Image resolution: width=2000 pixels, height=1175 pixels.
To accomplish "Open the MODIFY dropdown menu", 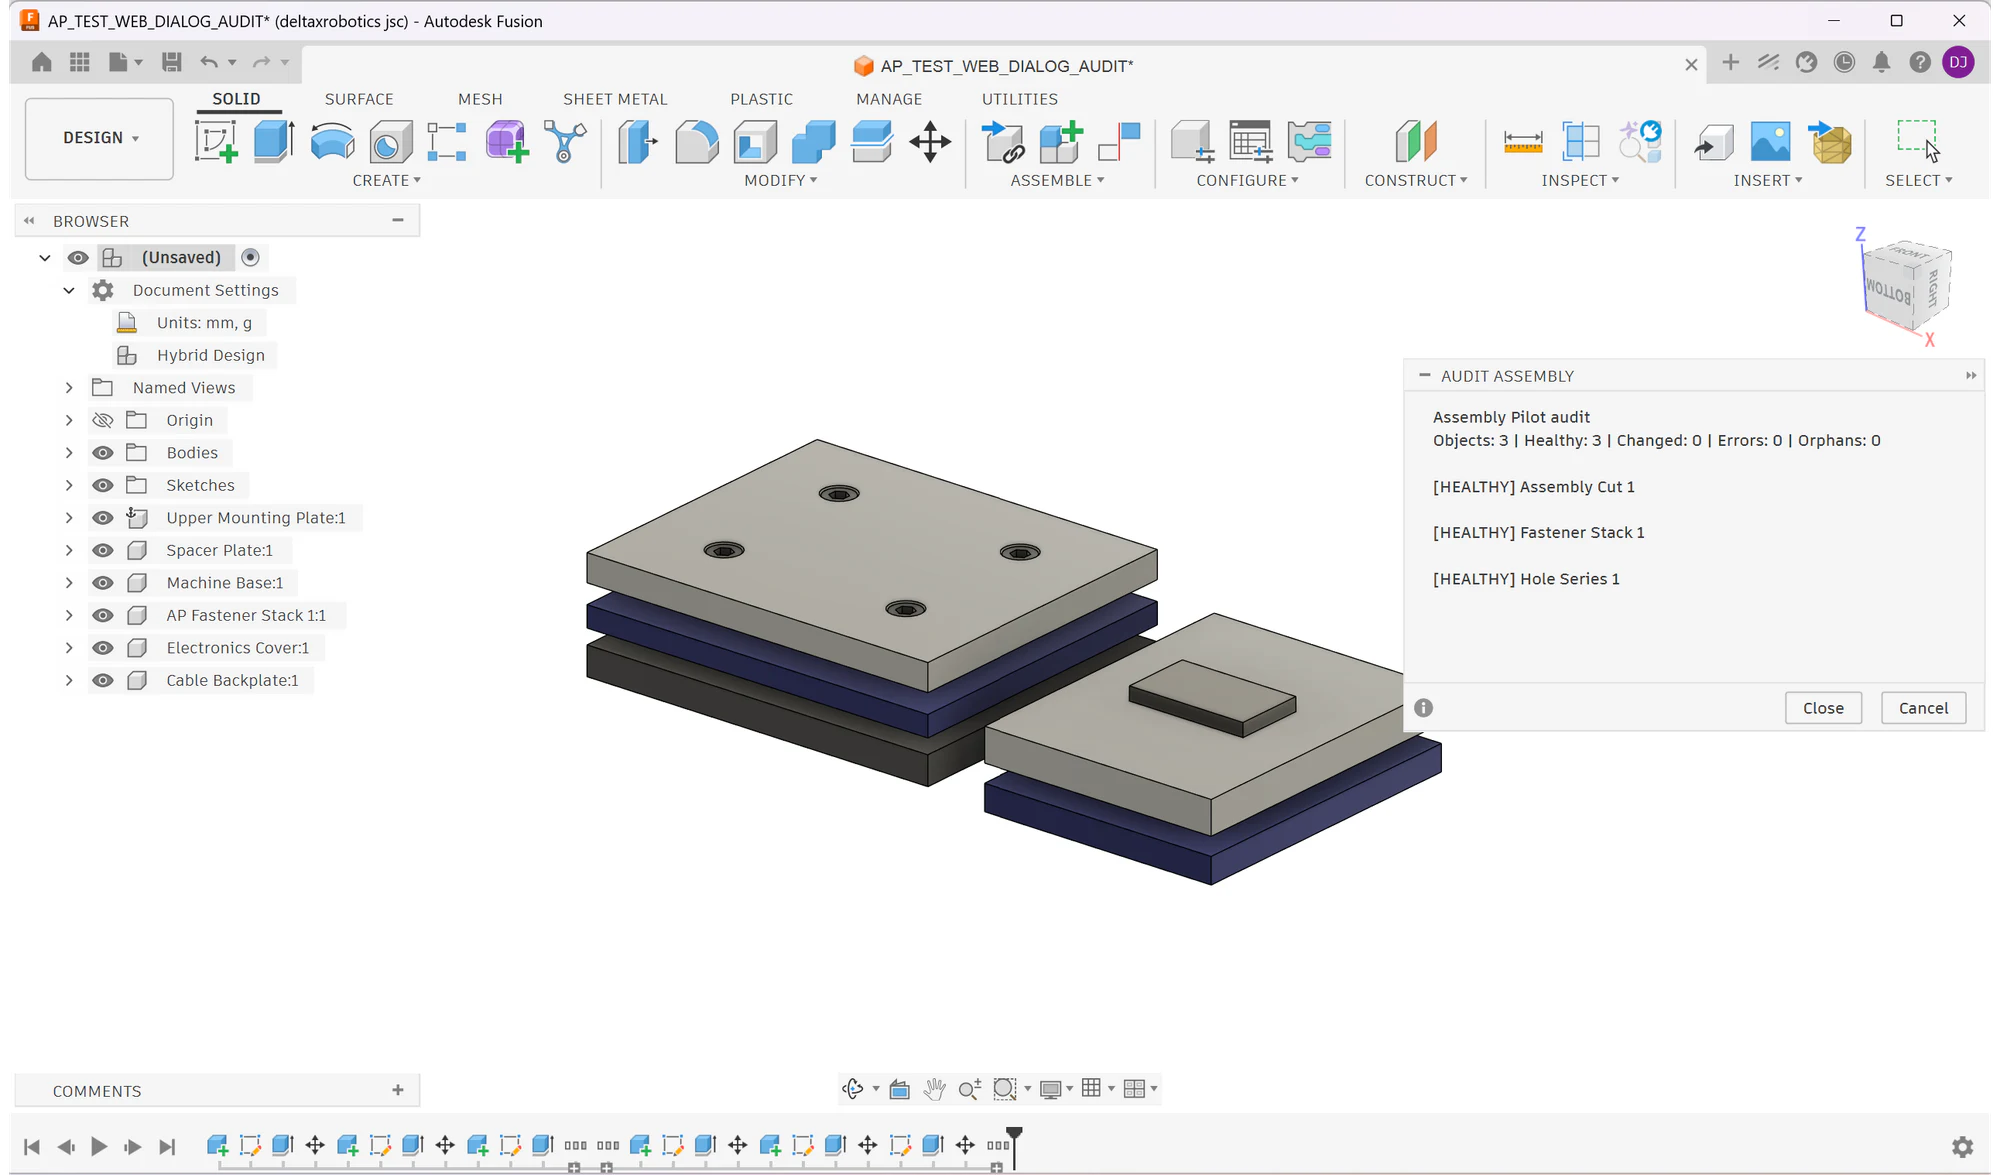I will click(x=780, y=180).
